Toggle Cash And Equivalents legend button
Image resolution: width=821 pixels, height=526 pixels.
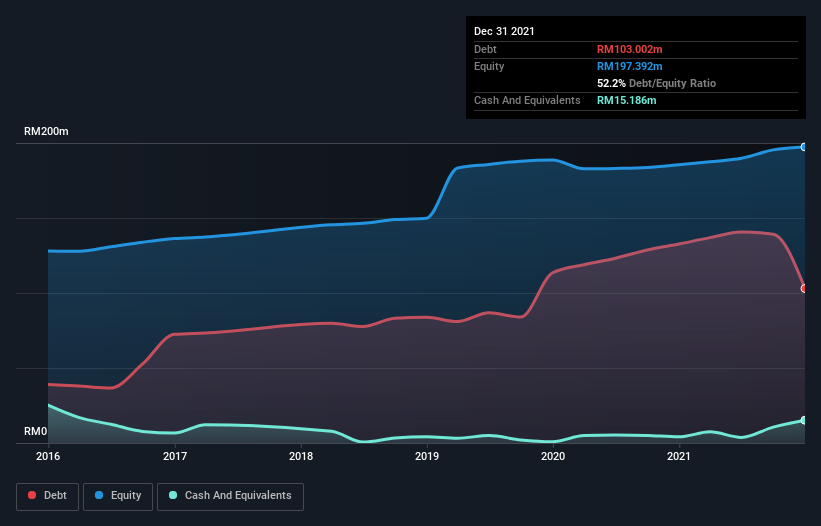click(x=230, y=496)
